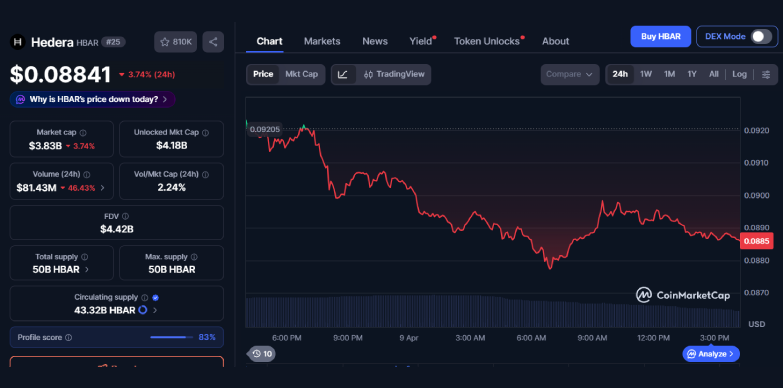This screenshot has height=388, width=783.
Task: Click the 50B HBAR Max. supply value
Action: click(x=171, y=270)
